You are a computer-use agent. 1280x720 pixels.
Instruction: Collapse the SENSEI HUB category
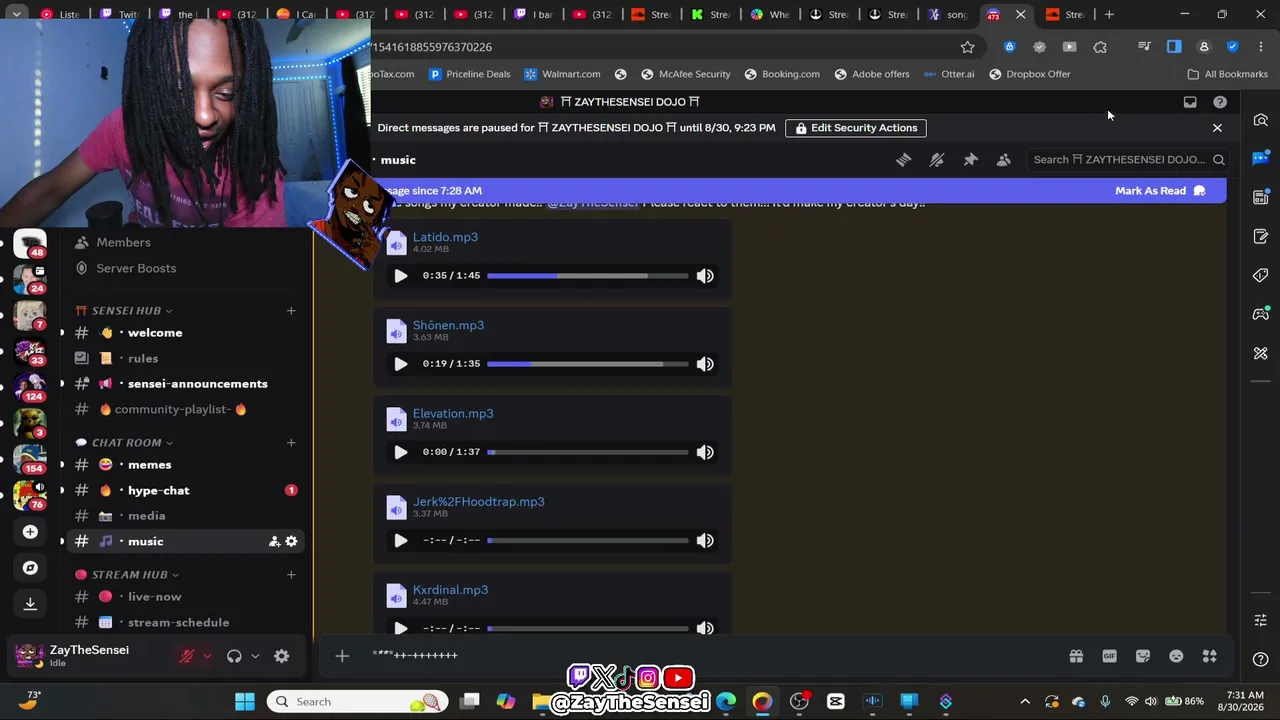pos(124,311)
